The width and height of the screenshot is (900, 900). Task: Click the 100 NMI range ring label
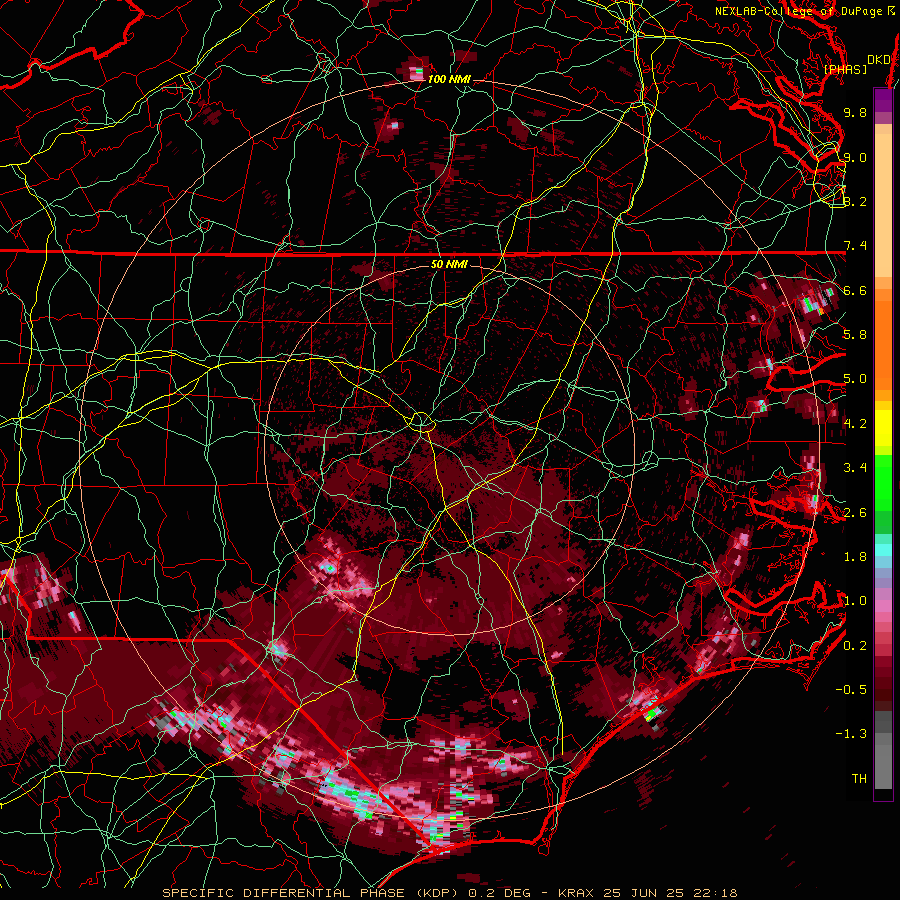coord(449,79)
